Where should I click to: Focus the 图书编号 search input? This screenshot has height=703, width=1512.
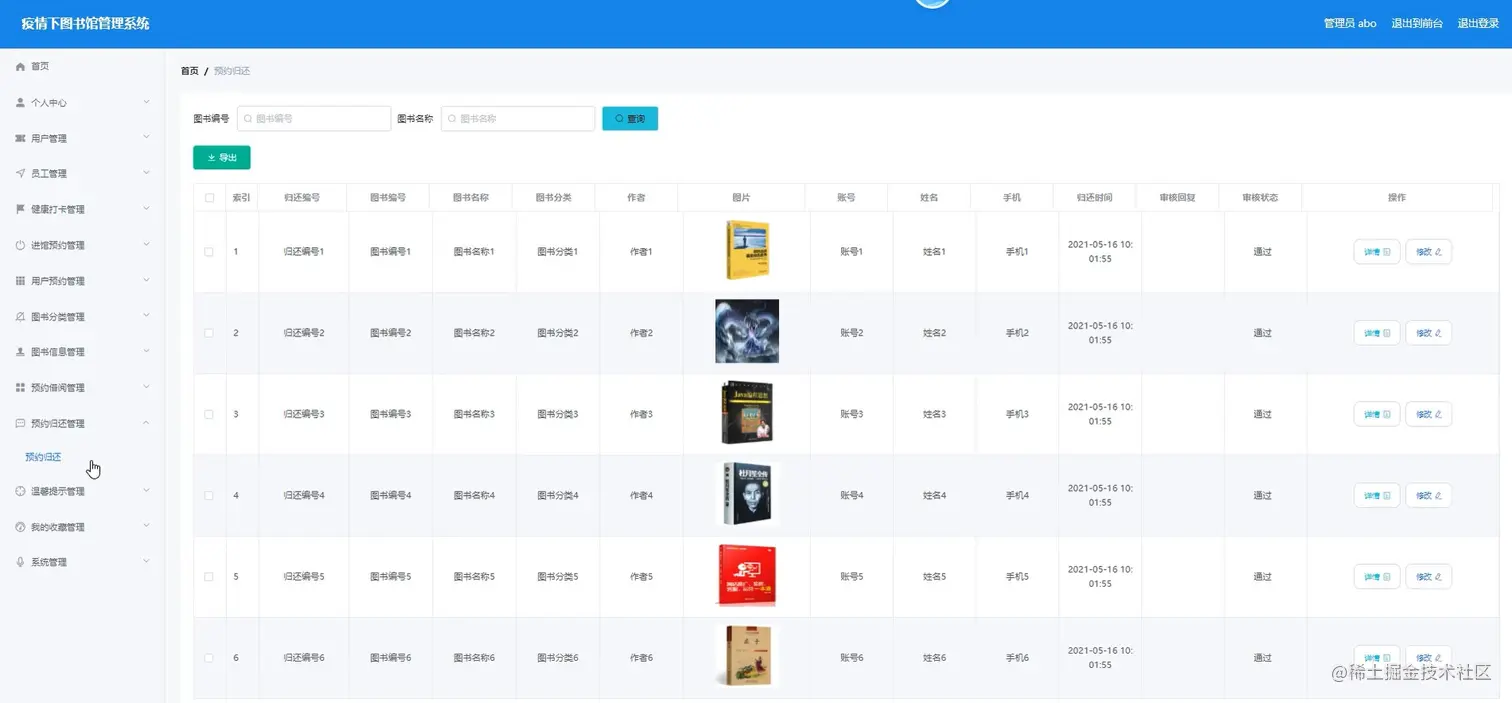[x=314, y=119]
